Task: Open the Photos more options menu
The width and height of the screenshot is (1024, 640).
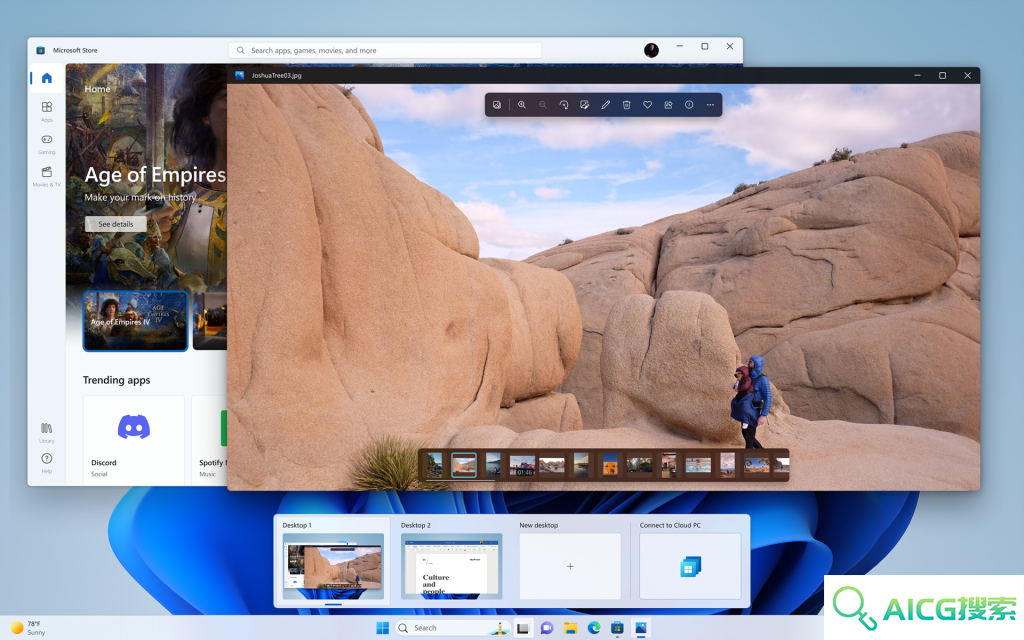Action: (x=710, y=104)
